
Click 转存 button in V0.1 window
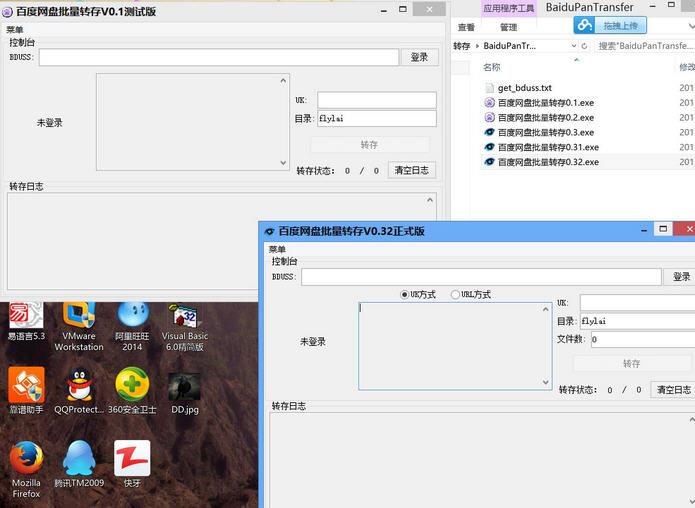pyautogui.click(x=370, y=145)
